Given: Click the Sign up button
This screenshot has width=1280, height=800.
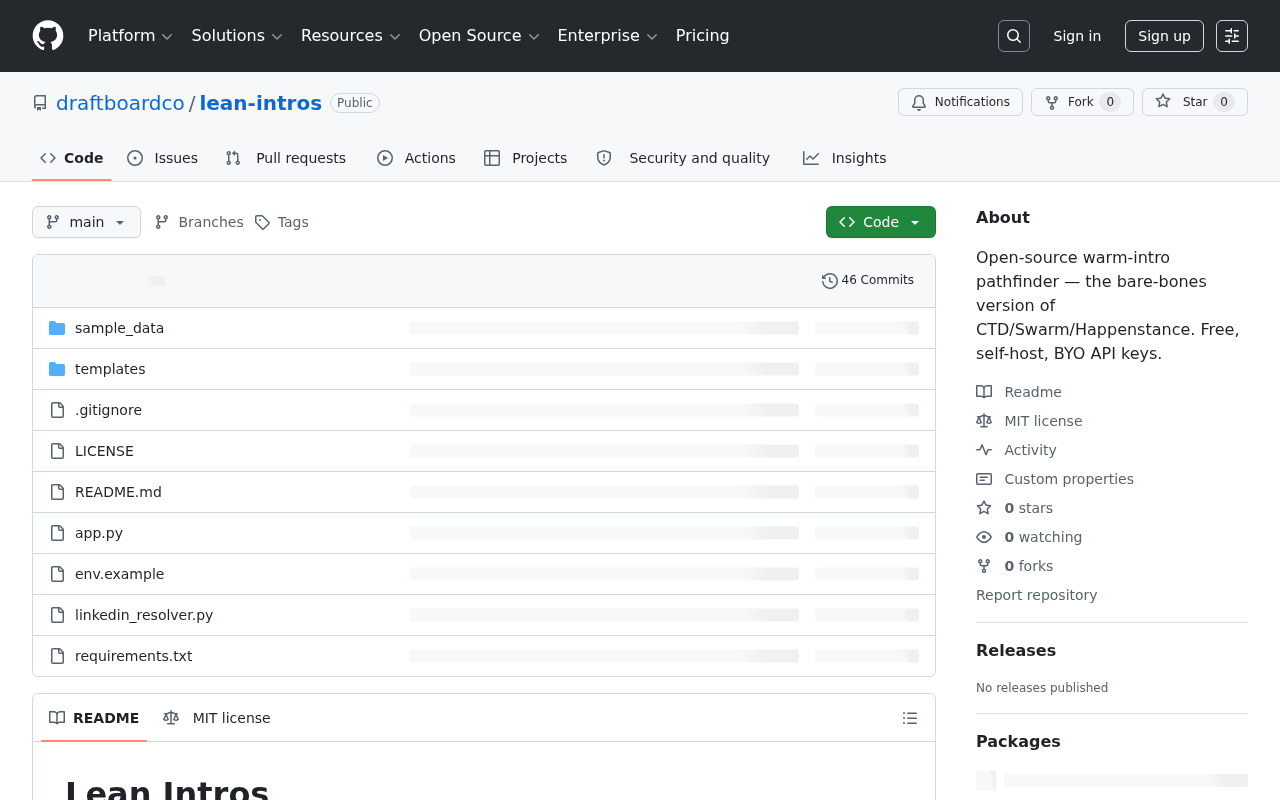Looking at the screenshot, I should point(1164,36).
